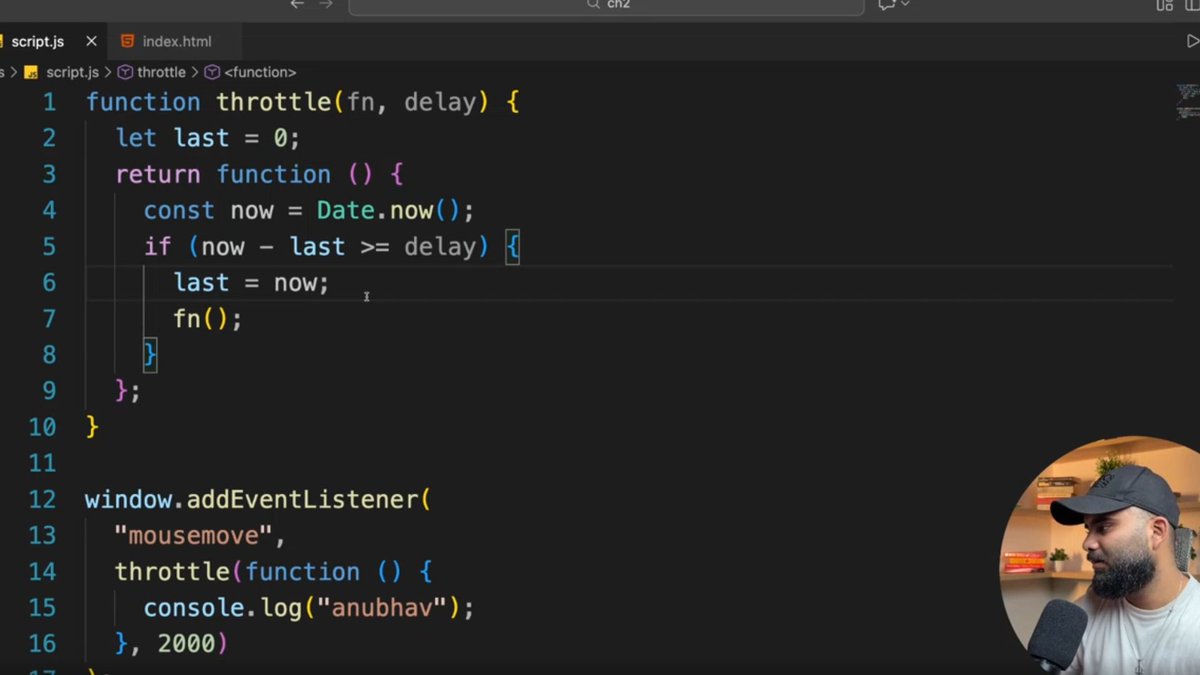
Task: Click line number 6 in the gutter
Action: [49, 282]
